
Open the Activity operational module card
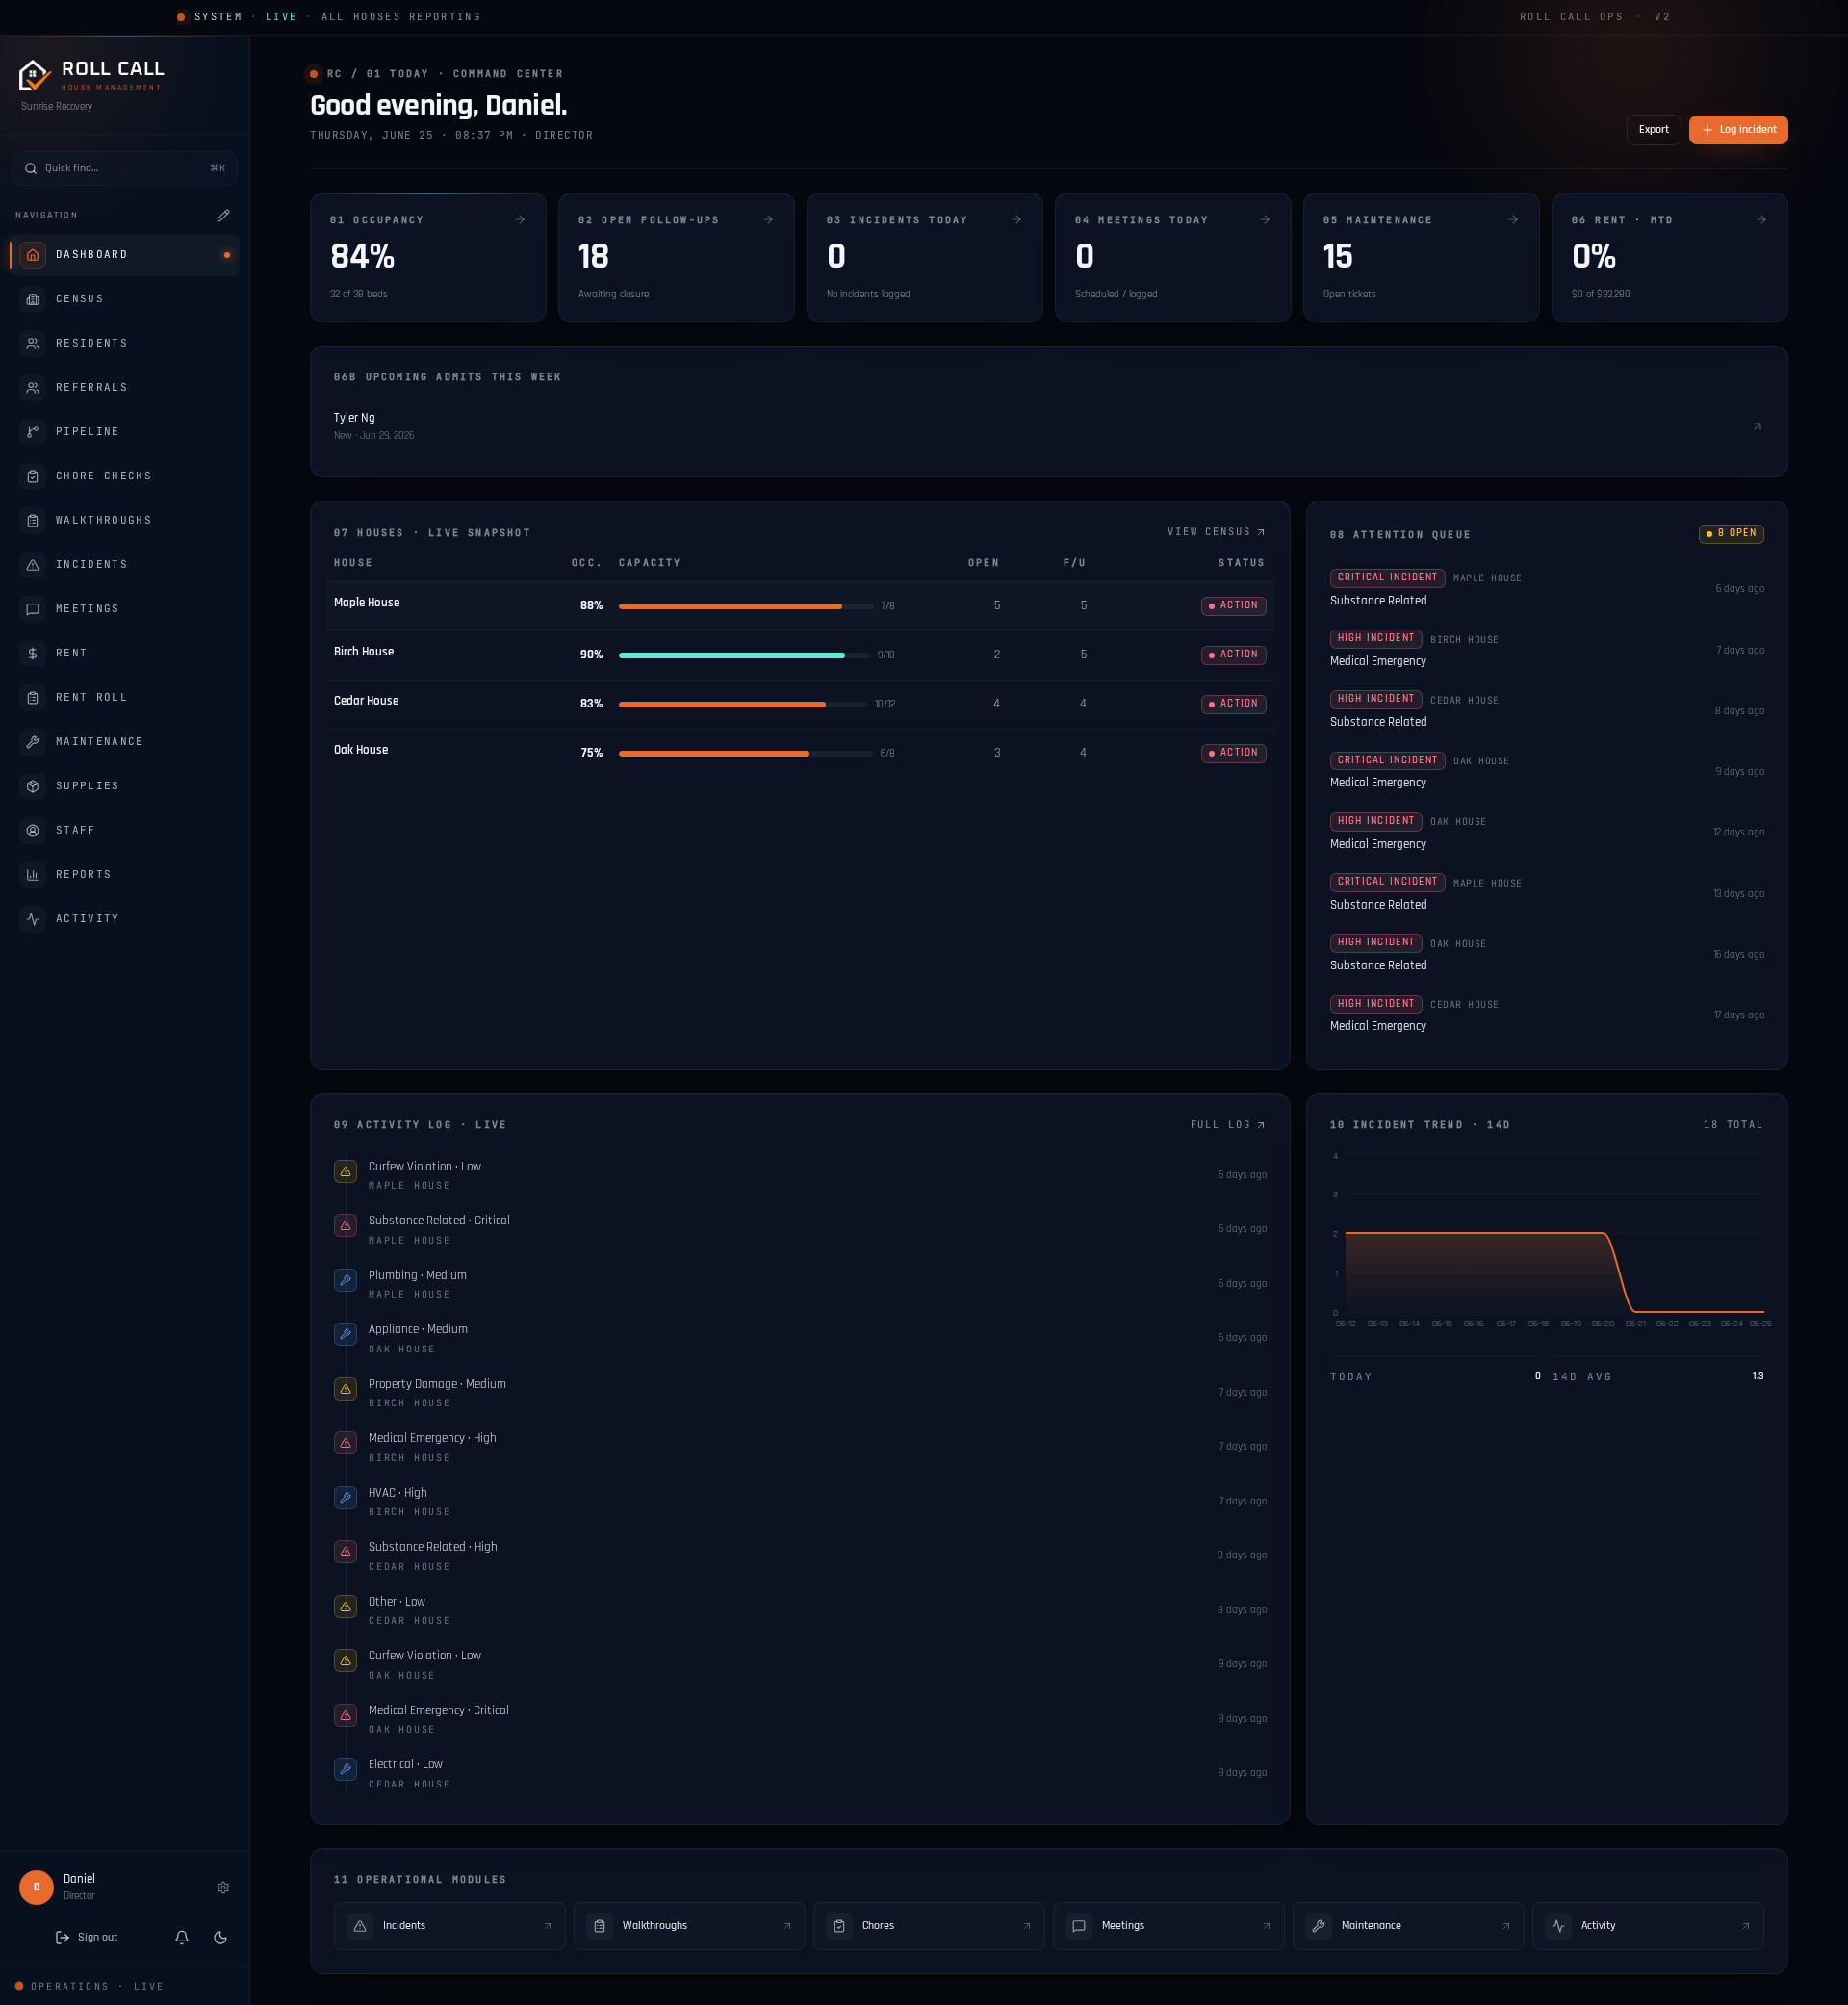point(1648,1926)
